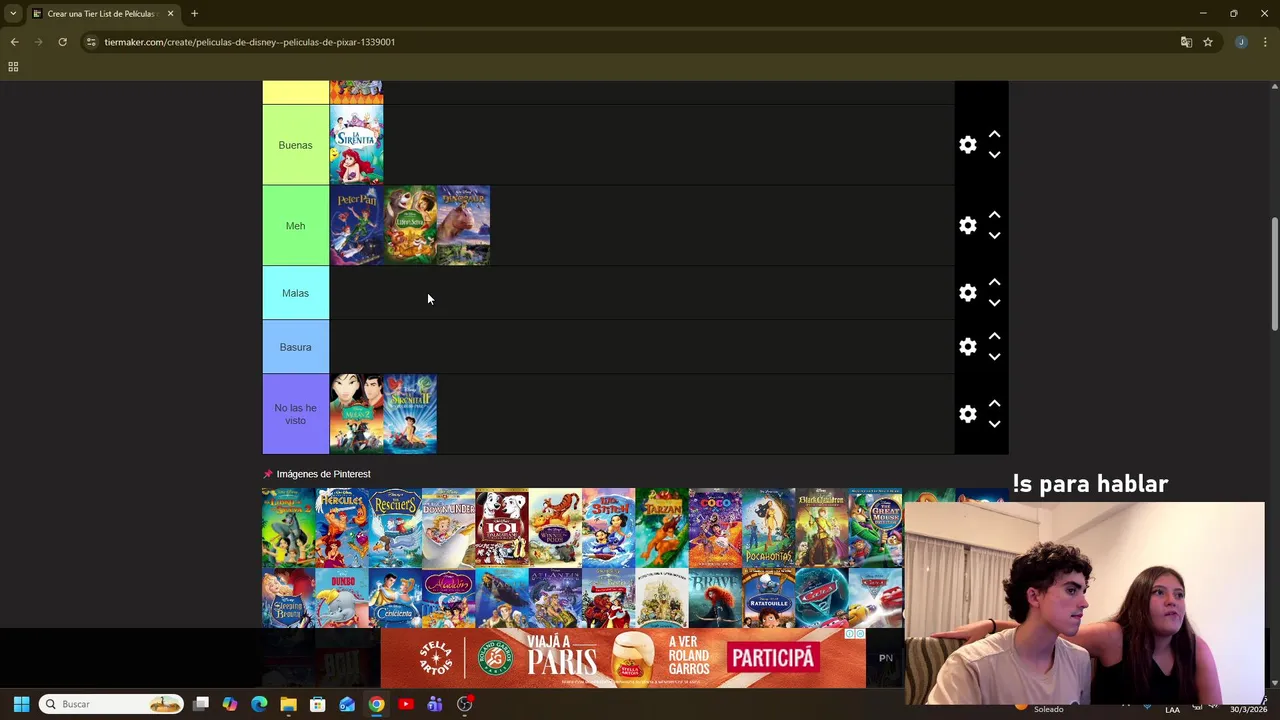This screenshot has width=1280, height=720.
Task: Move Basura tier down with arrow
Action: [994, 357]
